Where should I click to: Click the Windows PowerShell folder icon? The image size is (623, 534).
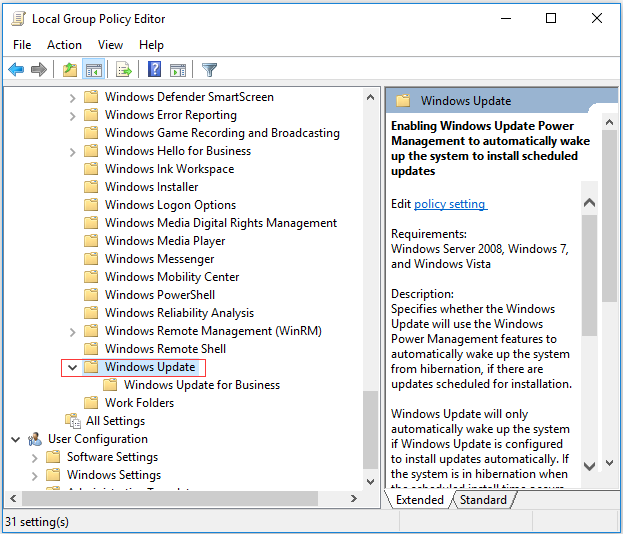click(x=91, y=295)
